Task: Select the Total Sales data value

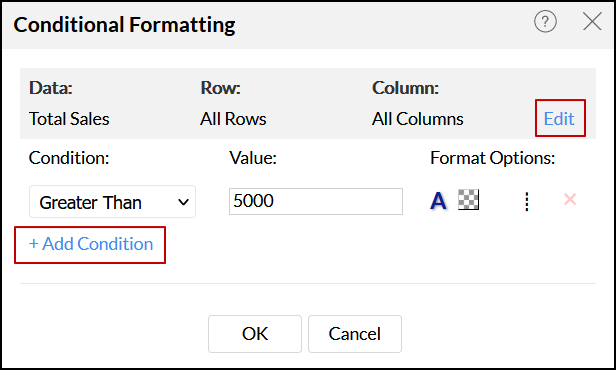Action: click(69, 119)
